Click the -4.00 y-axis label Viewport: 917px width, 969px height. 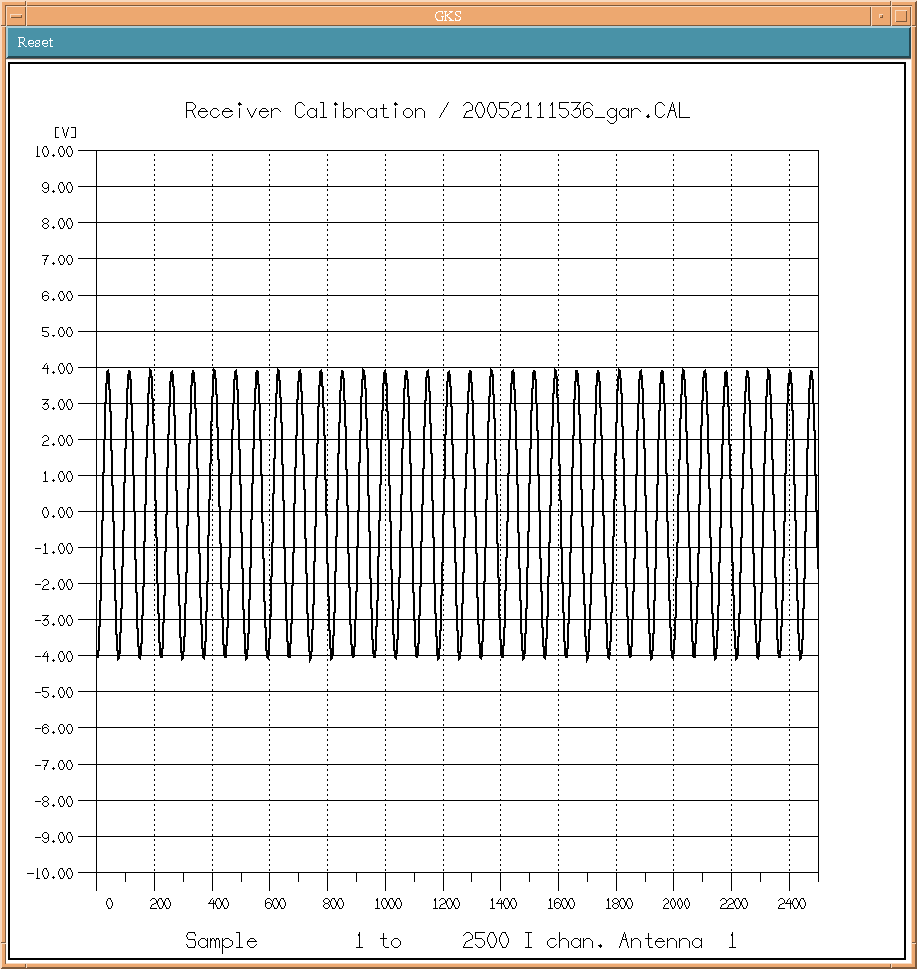click(54, 657)
